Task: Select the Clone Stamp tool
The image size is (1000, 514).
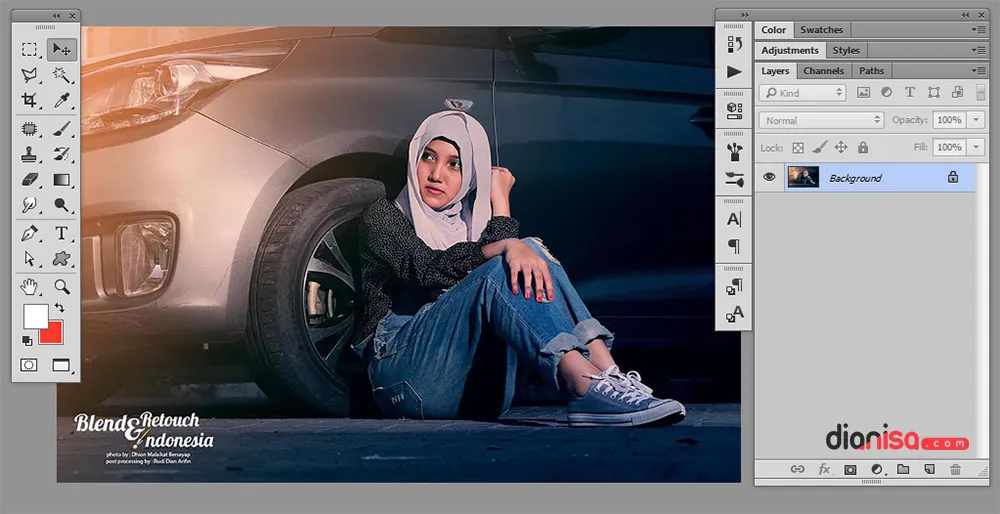Action: (29, 154)
